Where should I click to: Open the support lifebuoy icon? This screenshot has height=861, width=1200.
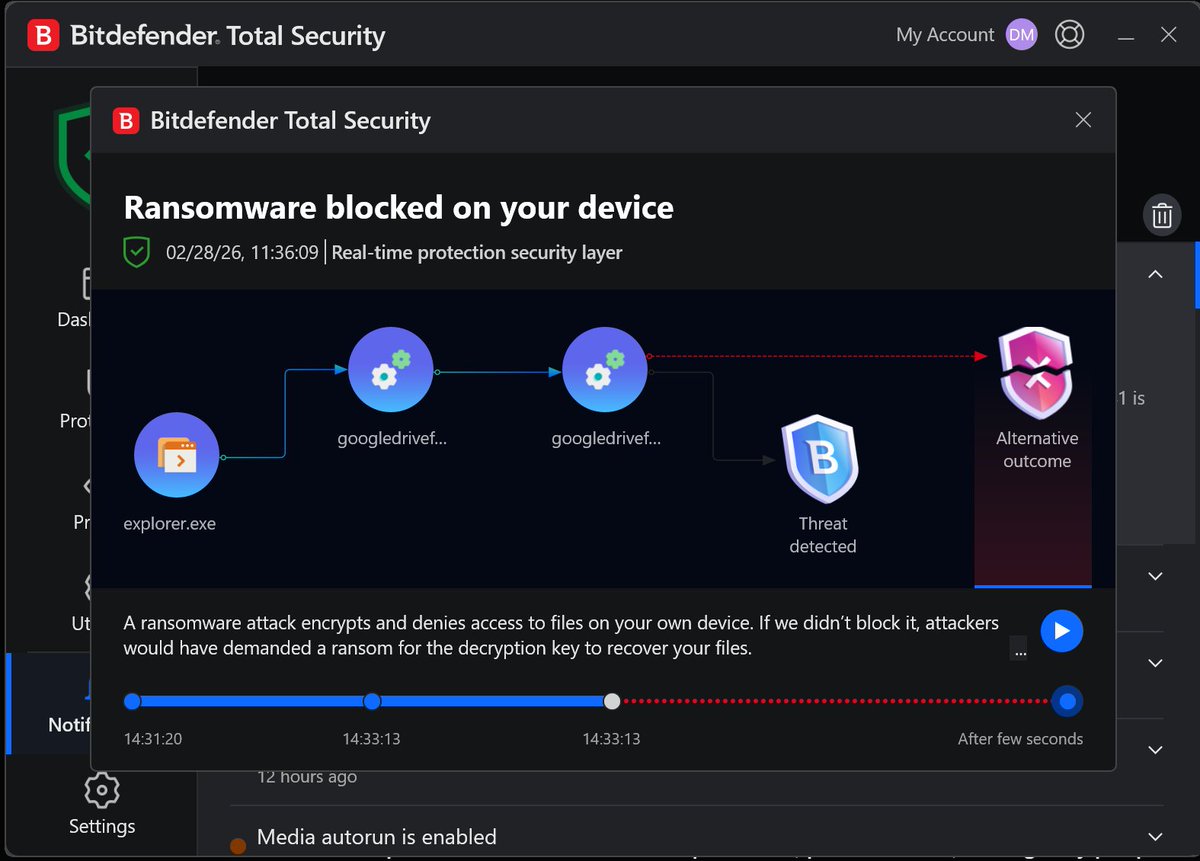click(x=1070, y=35)
